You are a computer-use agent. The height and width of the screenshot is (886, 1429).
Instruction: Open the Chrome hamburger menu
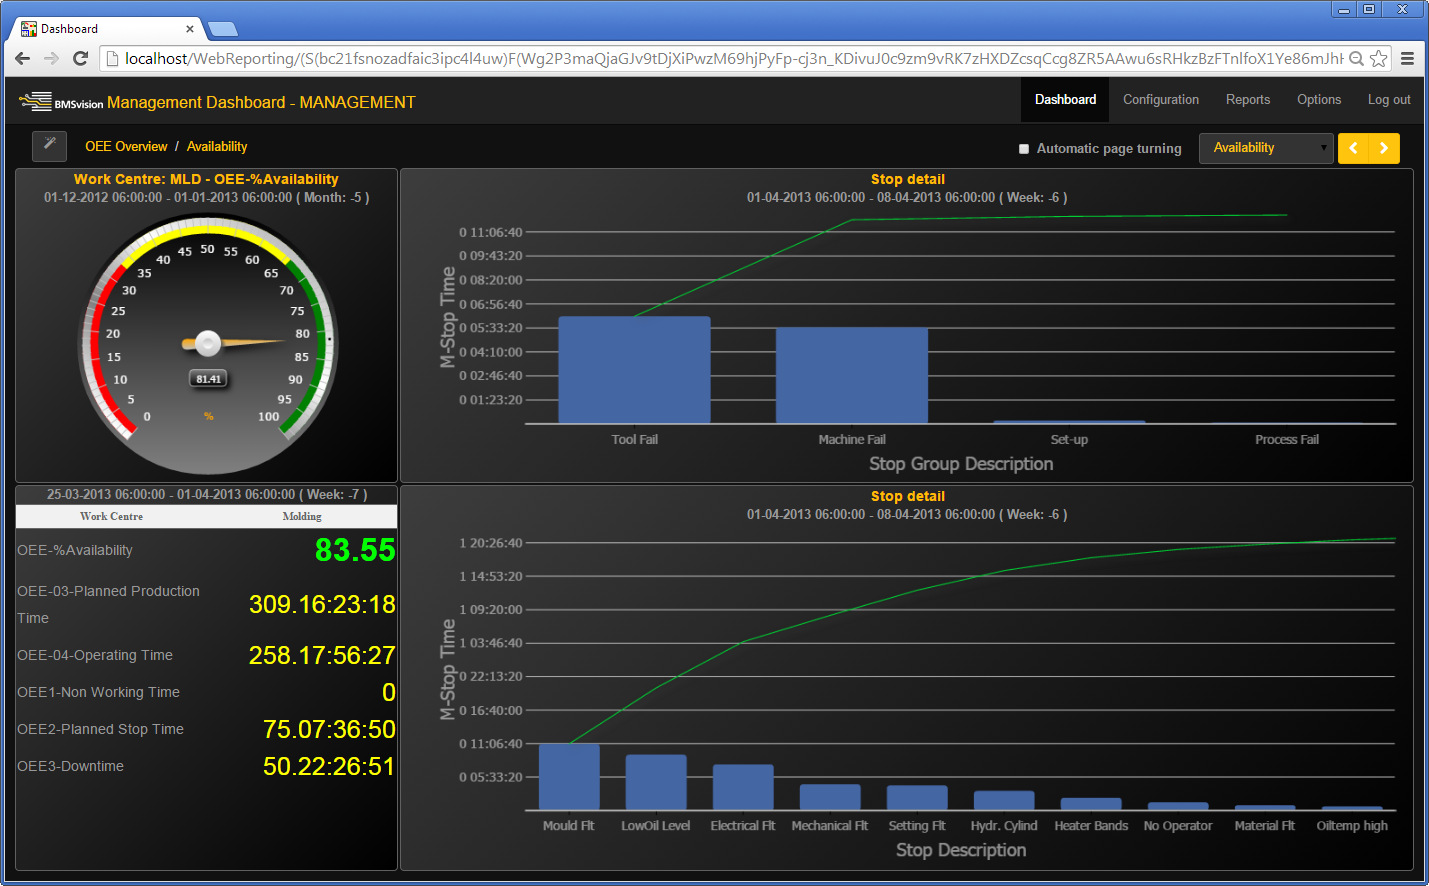coord(1407,59)
